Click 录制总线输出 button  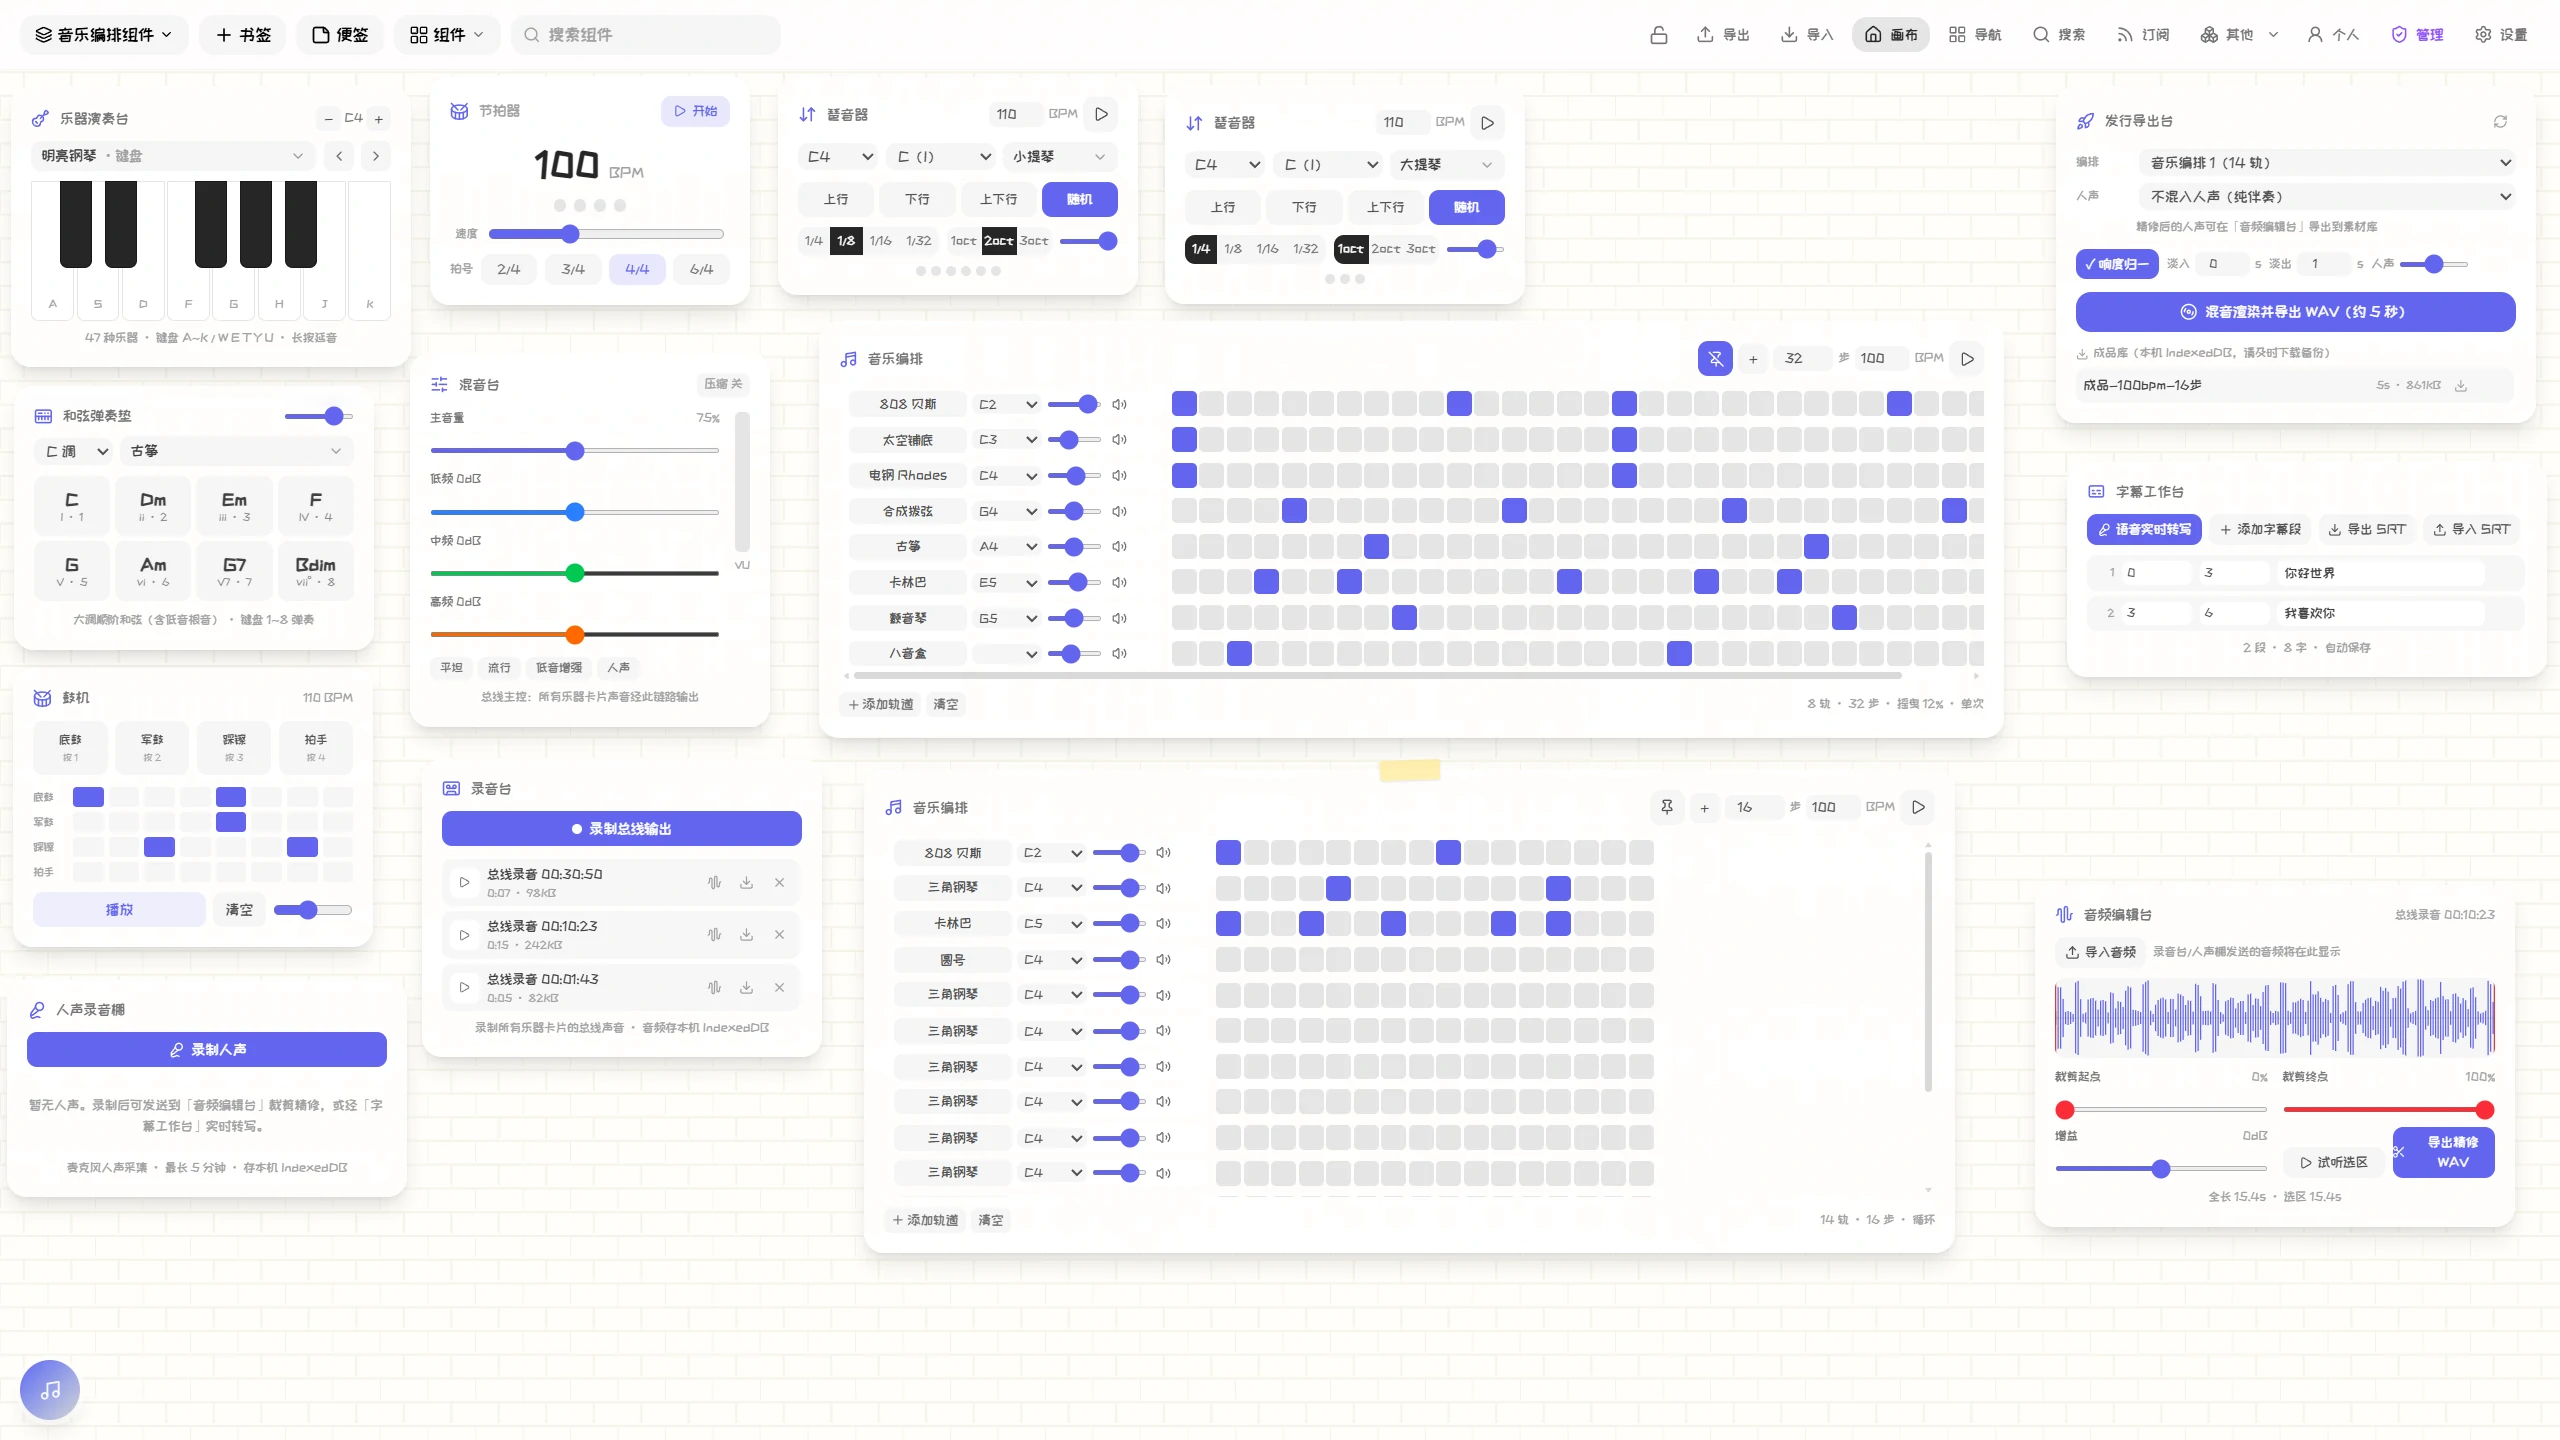tap(621, 828)
